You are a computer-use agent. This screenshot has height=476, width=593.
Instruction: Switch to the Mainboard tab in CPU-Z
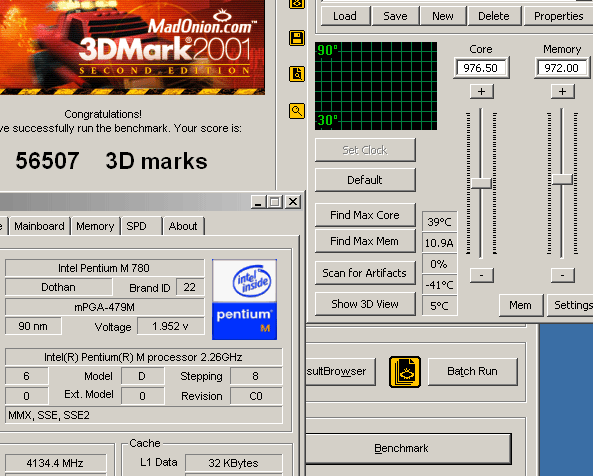tap(40, 226)
